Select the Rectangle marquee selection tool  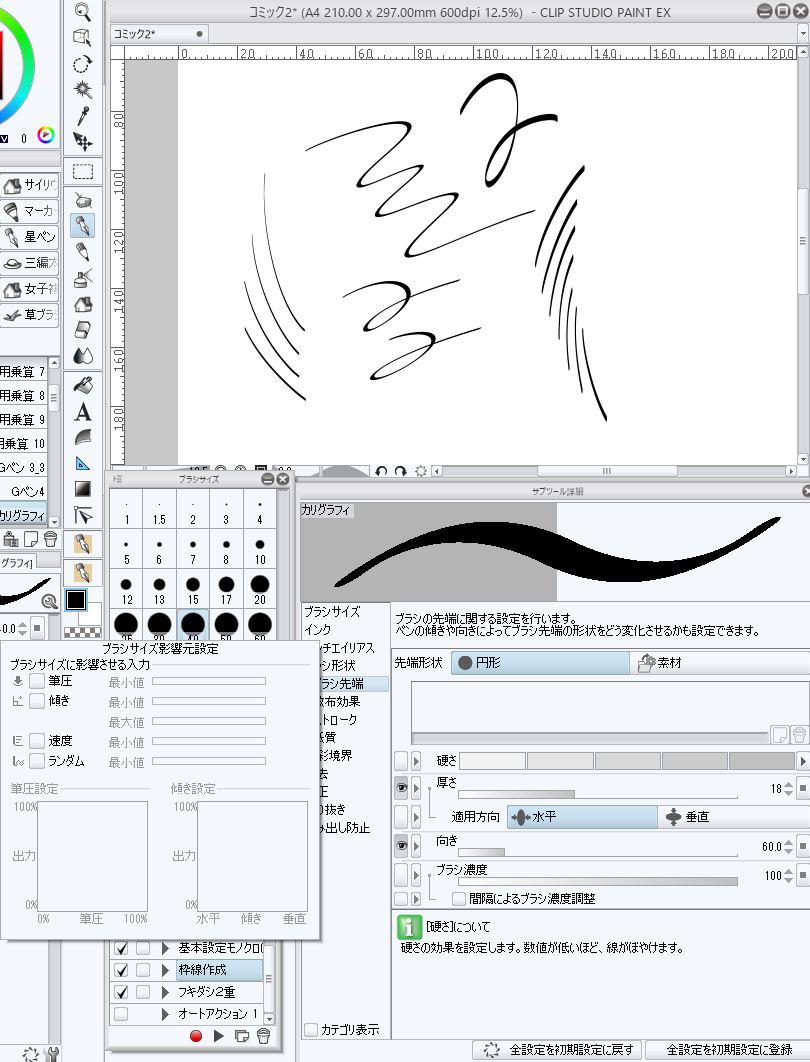coord(83,171)
